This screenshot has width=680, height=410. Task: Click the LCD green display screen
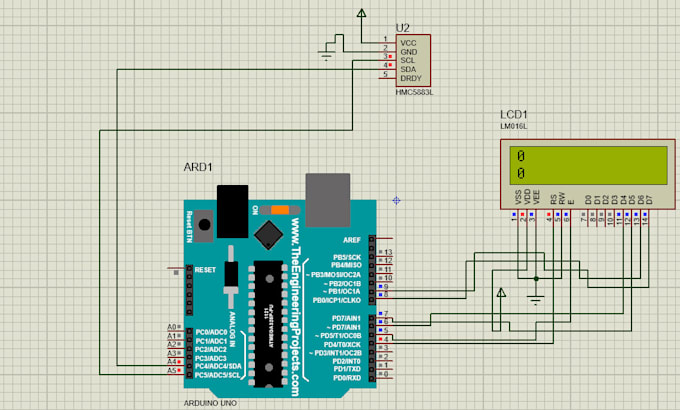coord(588,165)
